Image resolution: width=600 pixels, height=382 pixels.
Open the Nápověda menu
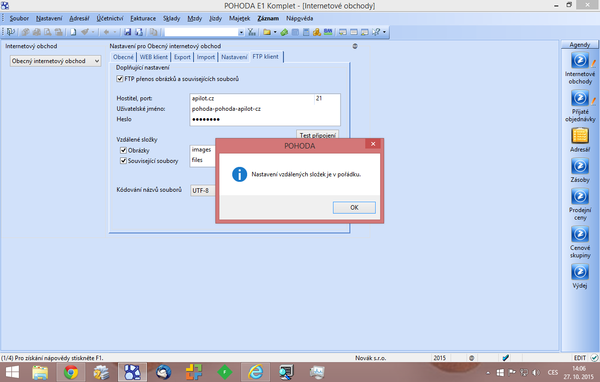click(x=300, y=18)
